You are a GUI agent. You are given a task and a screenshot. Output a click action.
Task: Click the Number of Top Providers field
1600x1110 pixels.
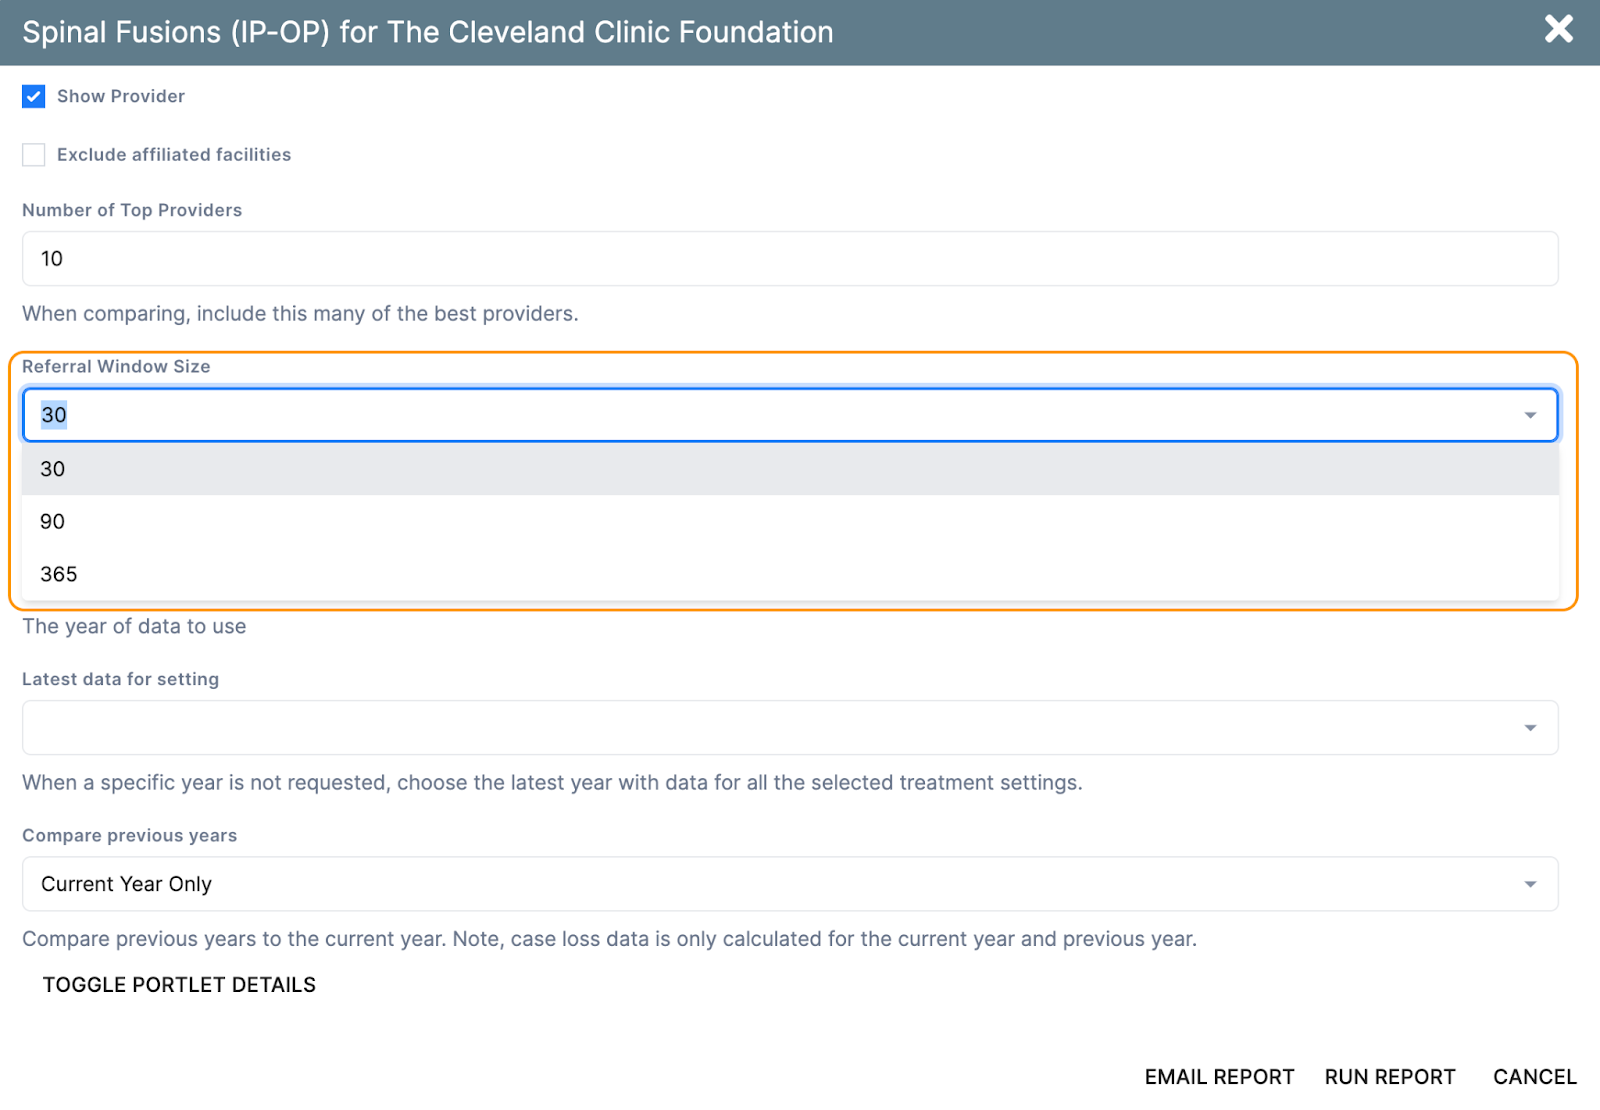[790, 259]
